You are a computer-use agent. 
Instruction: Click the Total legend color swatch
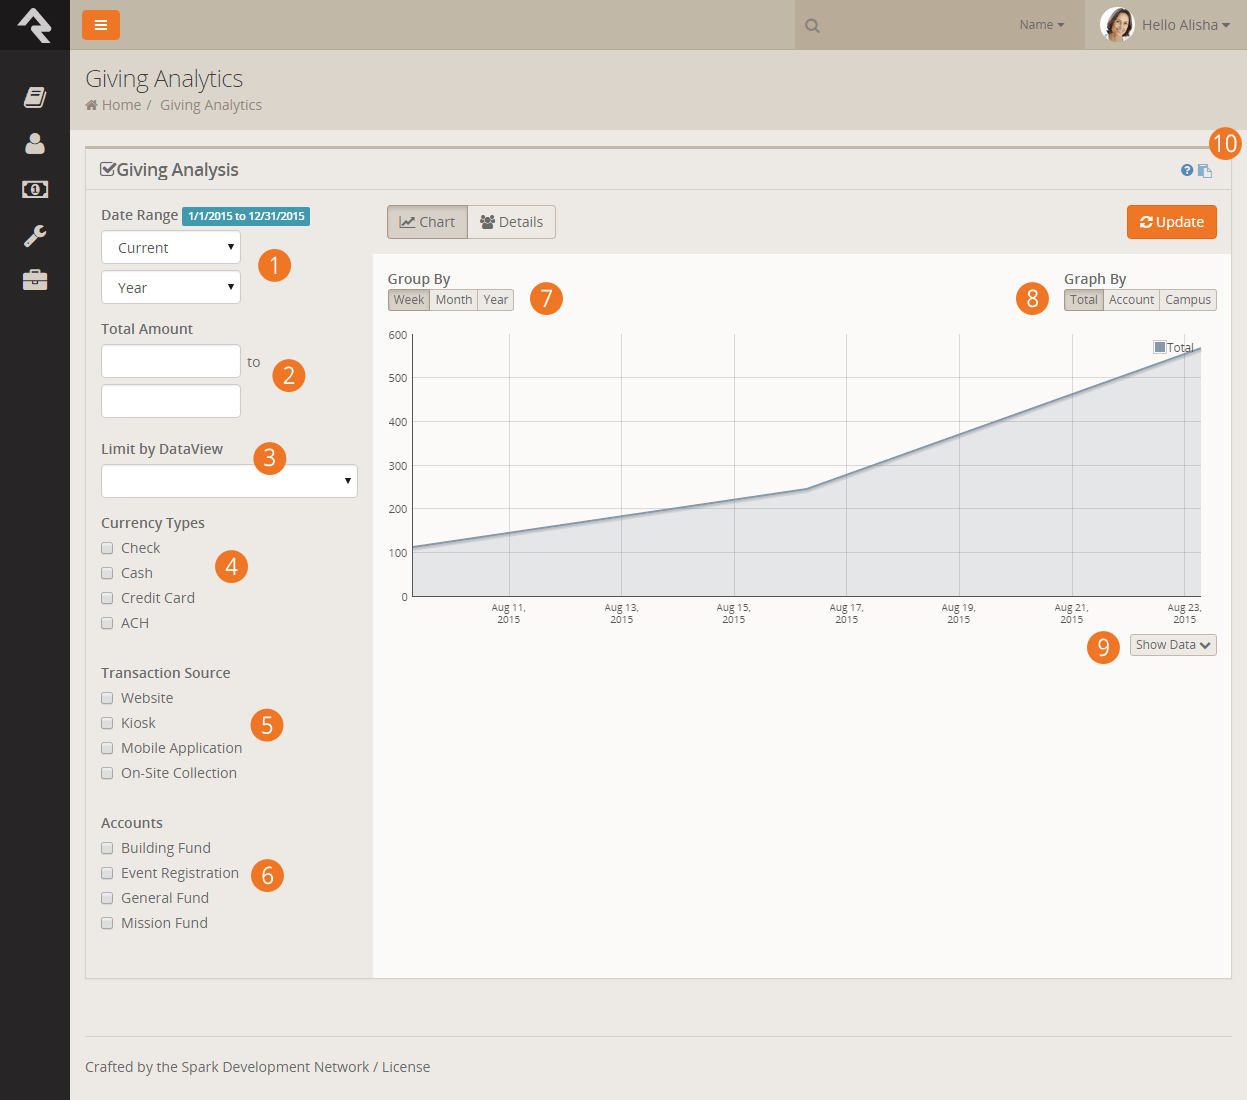click(x=1159, y=347)
